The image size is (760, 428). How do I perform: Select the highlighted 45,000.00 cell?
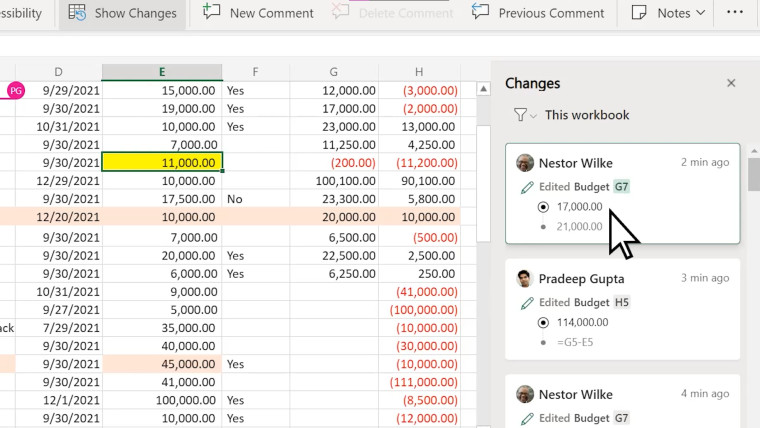162,364
